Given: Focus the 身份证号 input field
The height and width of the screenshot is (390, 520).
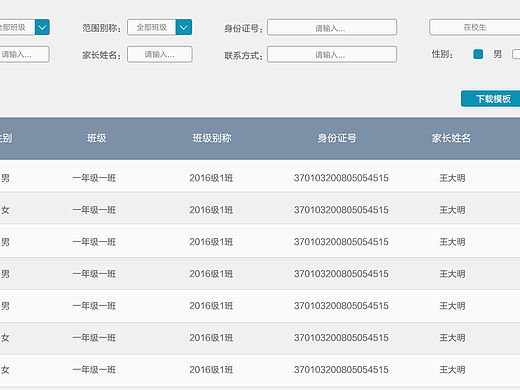Looking at the screenshot, I should [332, 27].
